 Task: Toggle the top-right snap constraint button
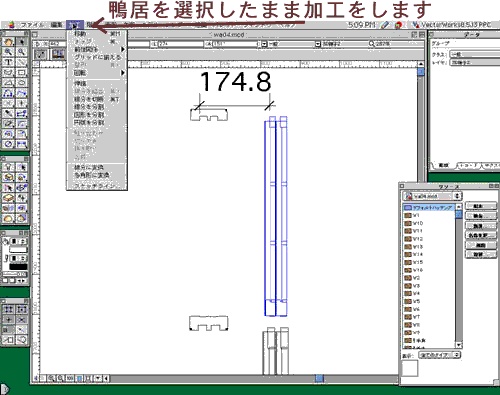click(x=22, y=309)
